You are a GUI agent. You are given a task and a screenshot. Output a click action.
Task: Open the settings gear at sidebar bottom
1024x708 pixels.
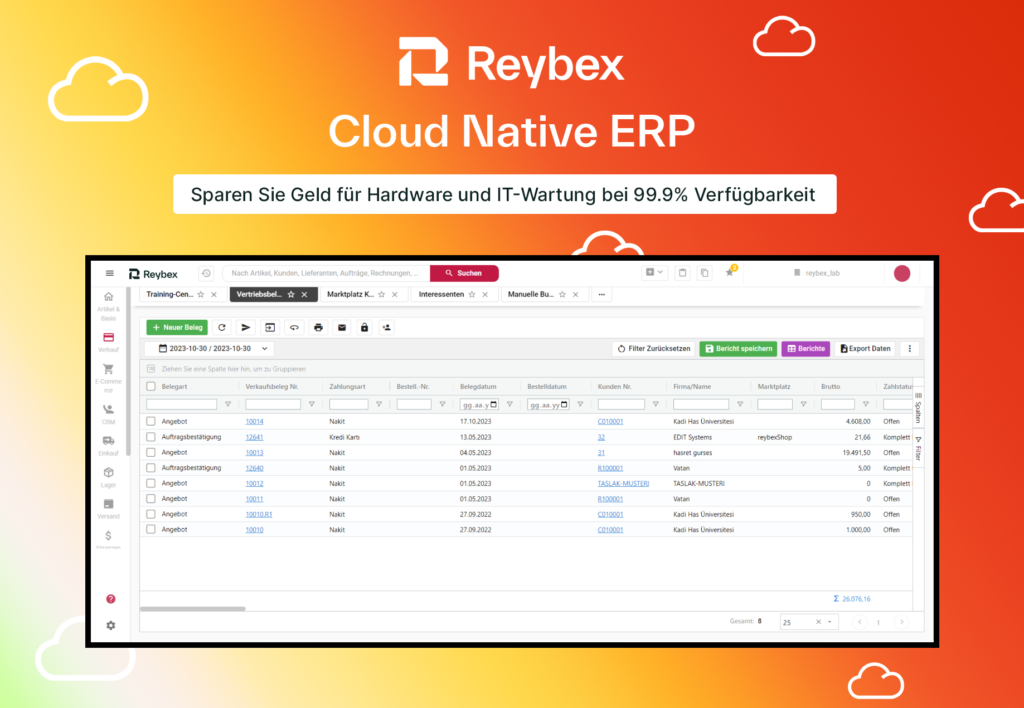pyautogui.click(x=110, y=625)
